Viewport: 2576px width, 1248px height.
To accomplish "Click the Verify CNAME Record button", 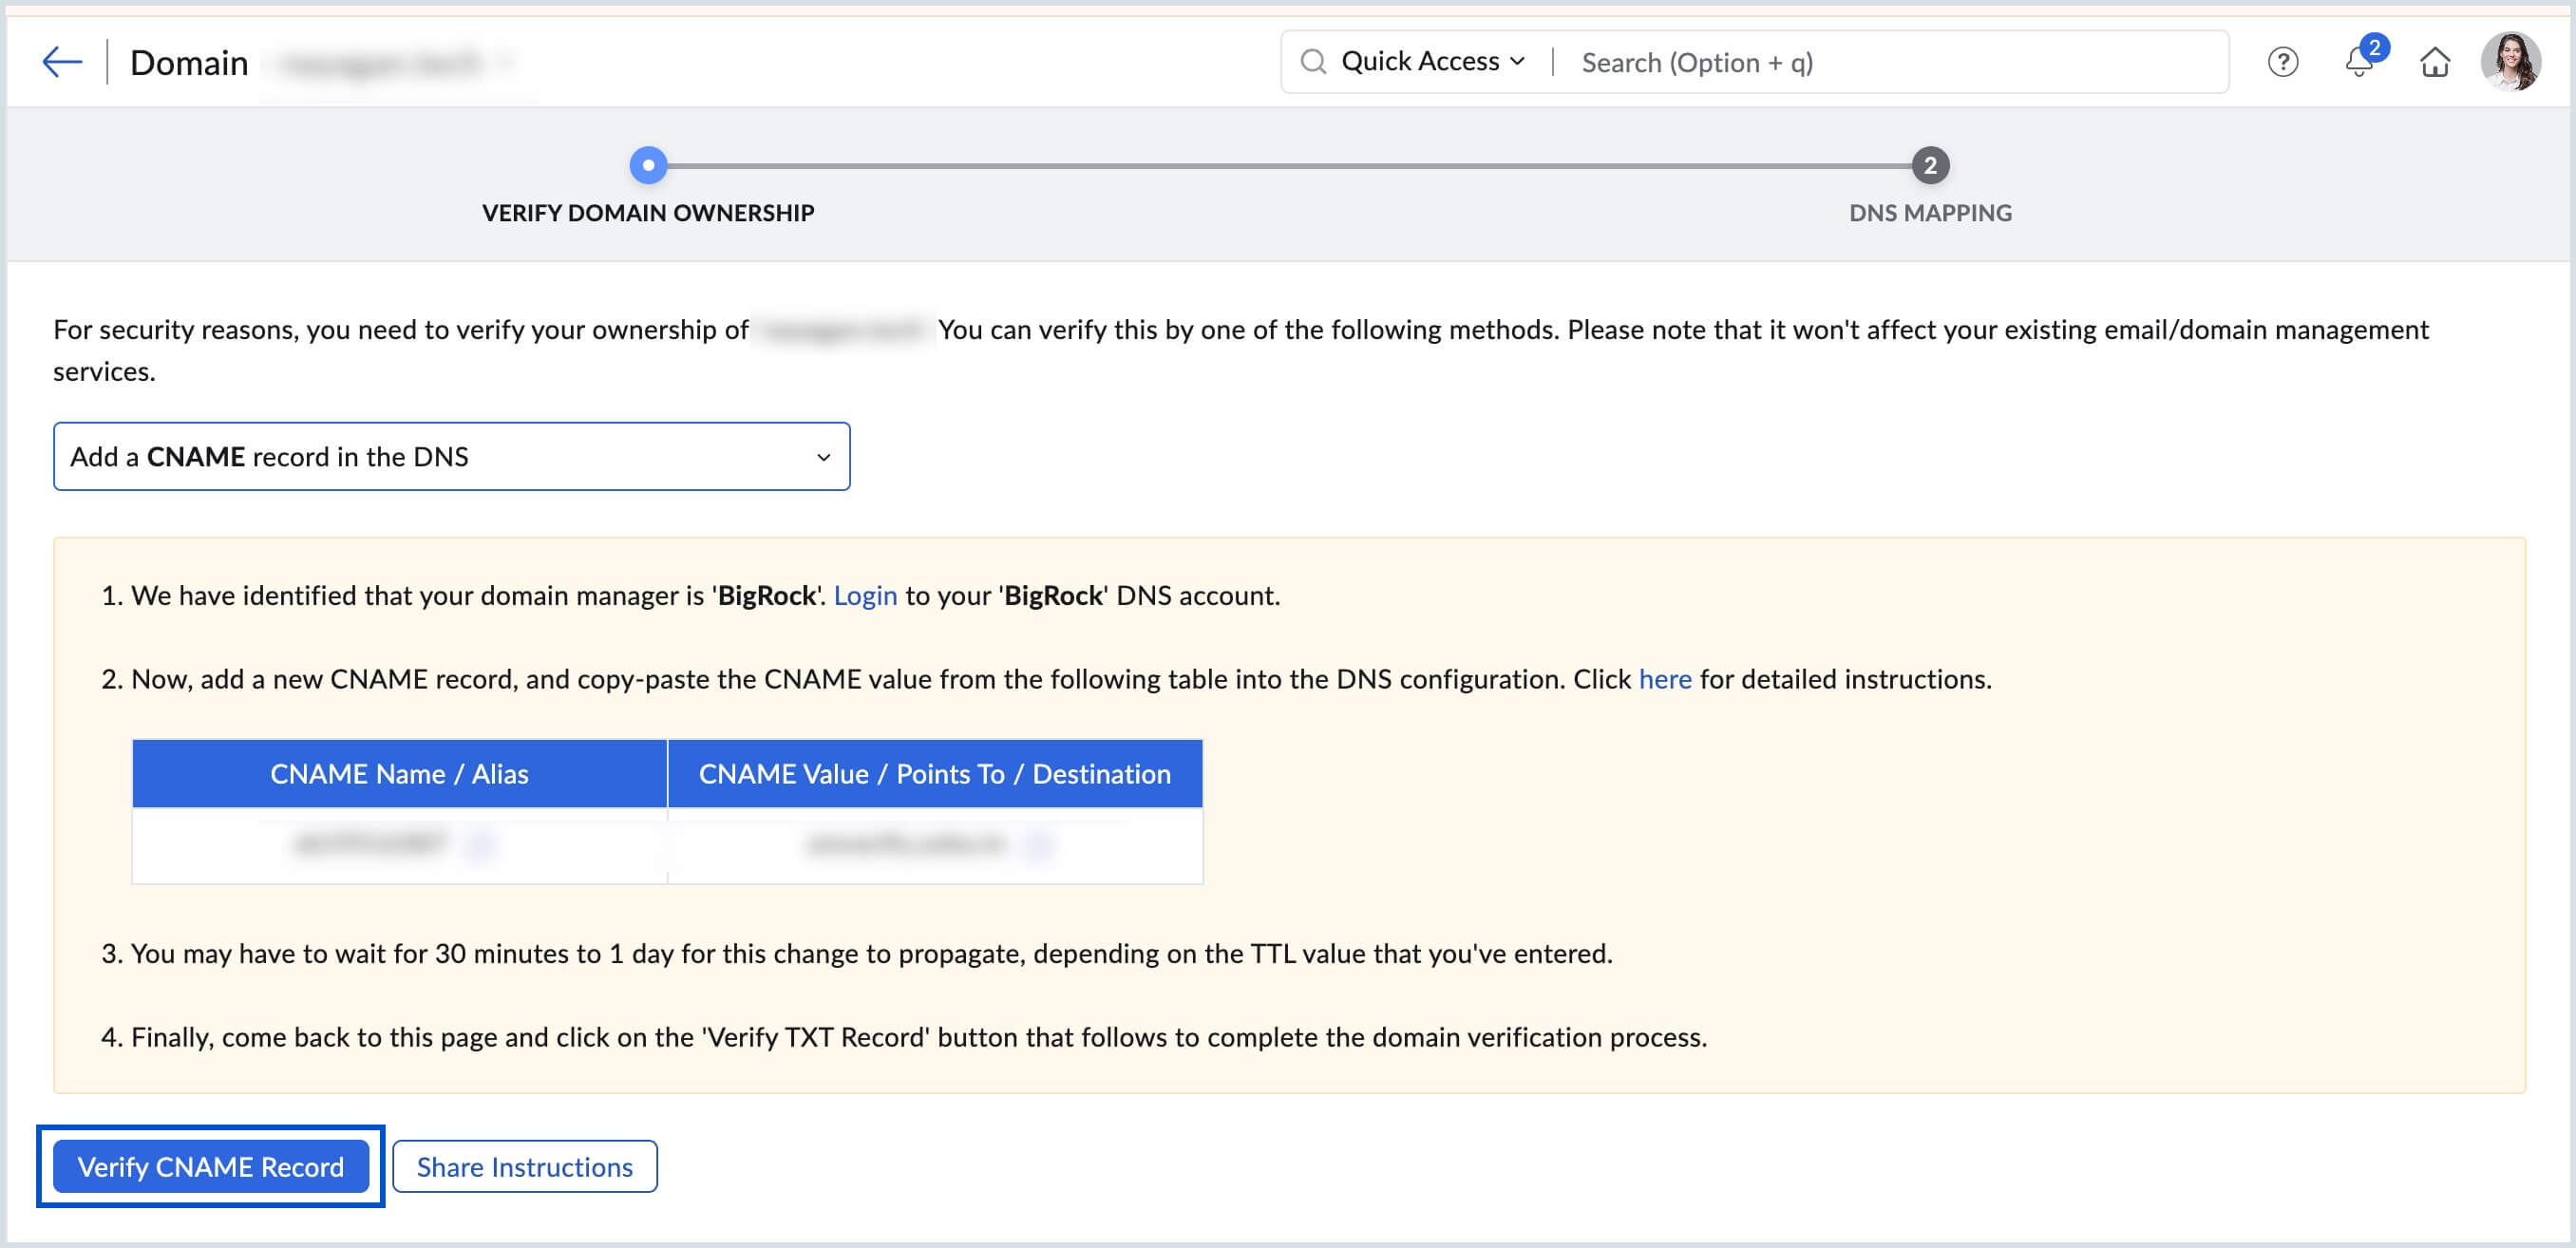I will click(x=211, y=1166).
